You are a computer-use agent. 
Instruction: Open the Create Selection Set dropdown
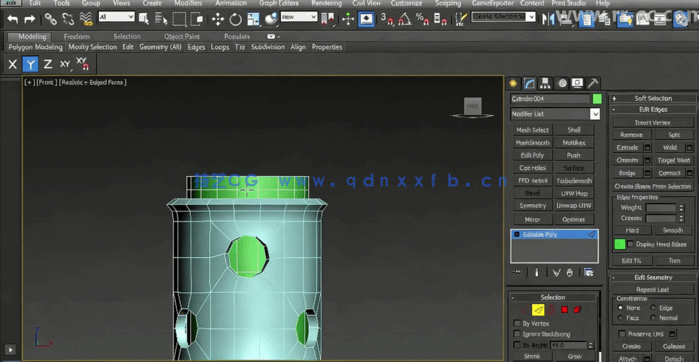pos(504,17)
